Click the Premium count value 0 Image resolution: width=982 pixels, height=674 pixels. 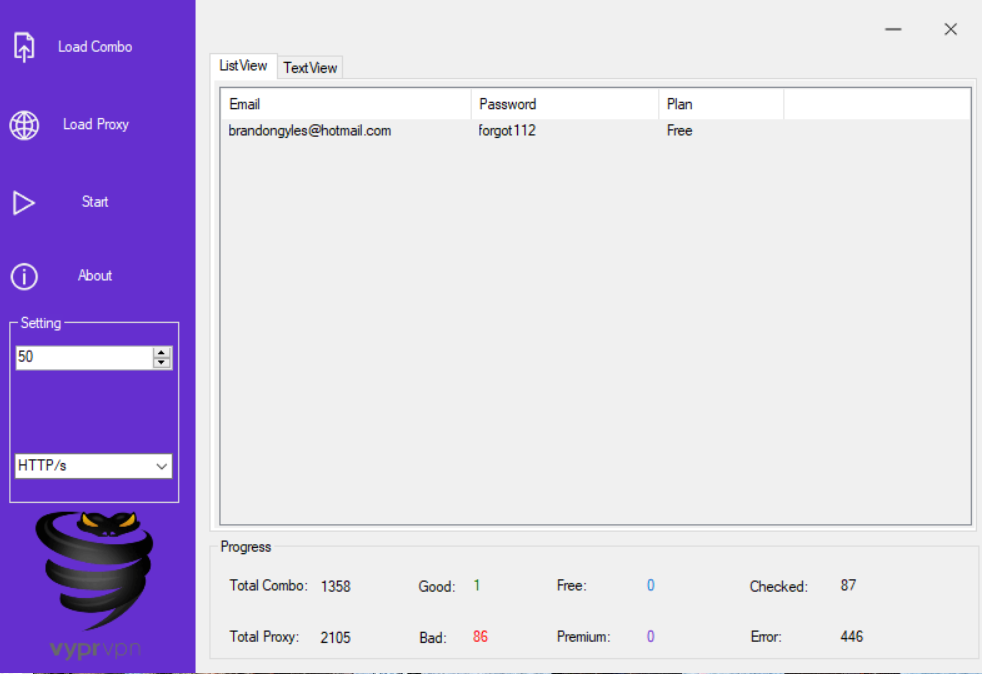651,637
